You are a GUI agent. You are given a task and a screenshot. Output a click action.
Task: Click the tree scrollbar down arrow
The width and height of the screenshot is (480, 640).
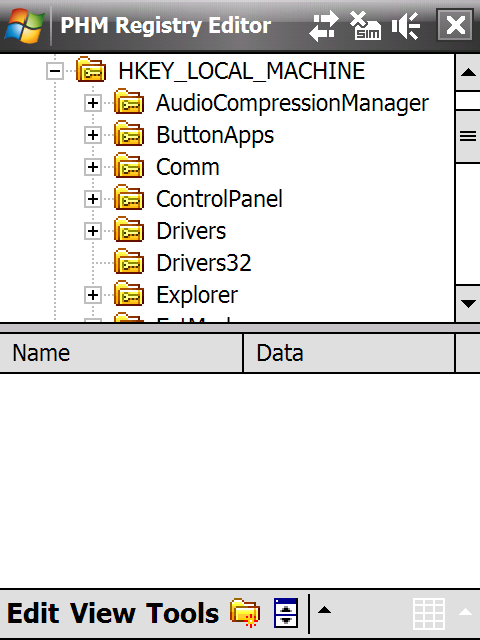[468, 304]
